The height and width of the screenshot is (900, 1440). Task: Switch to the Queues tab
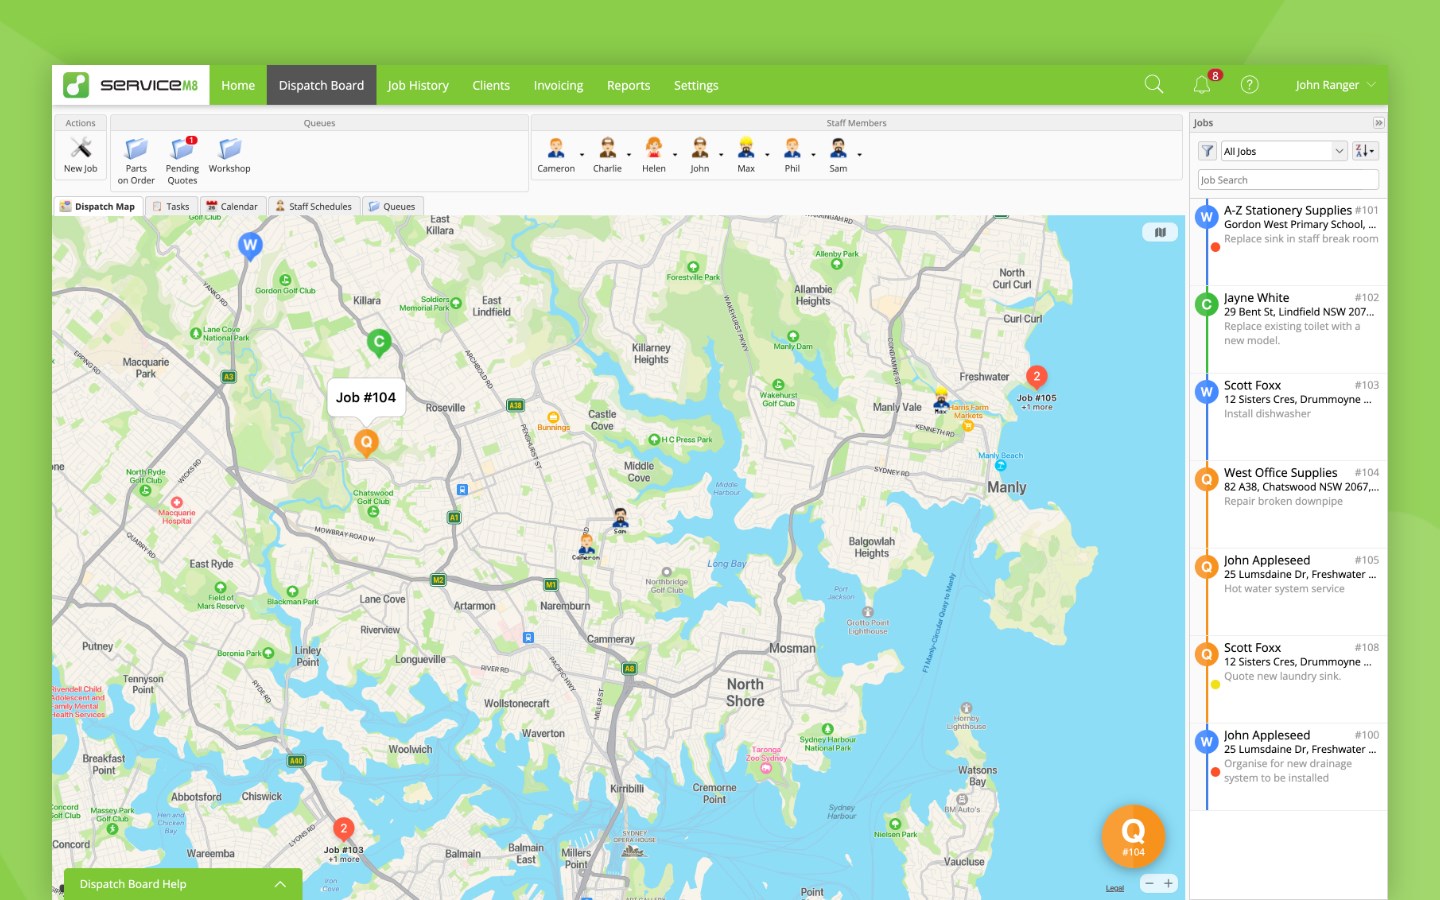[392, 206]
